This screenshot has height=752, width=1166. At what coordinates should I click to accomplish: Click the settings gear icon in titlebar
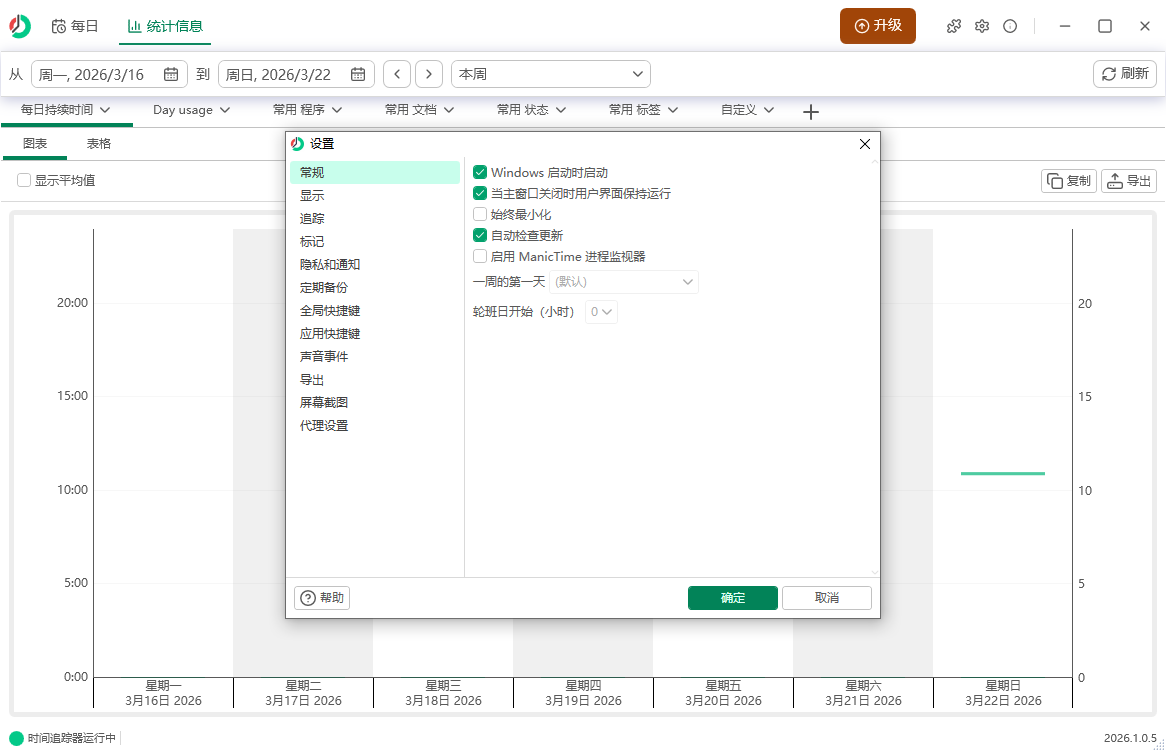982,27
